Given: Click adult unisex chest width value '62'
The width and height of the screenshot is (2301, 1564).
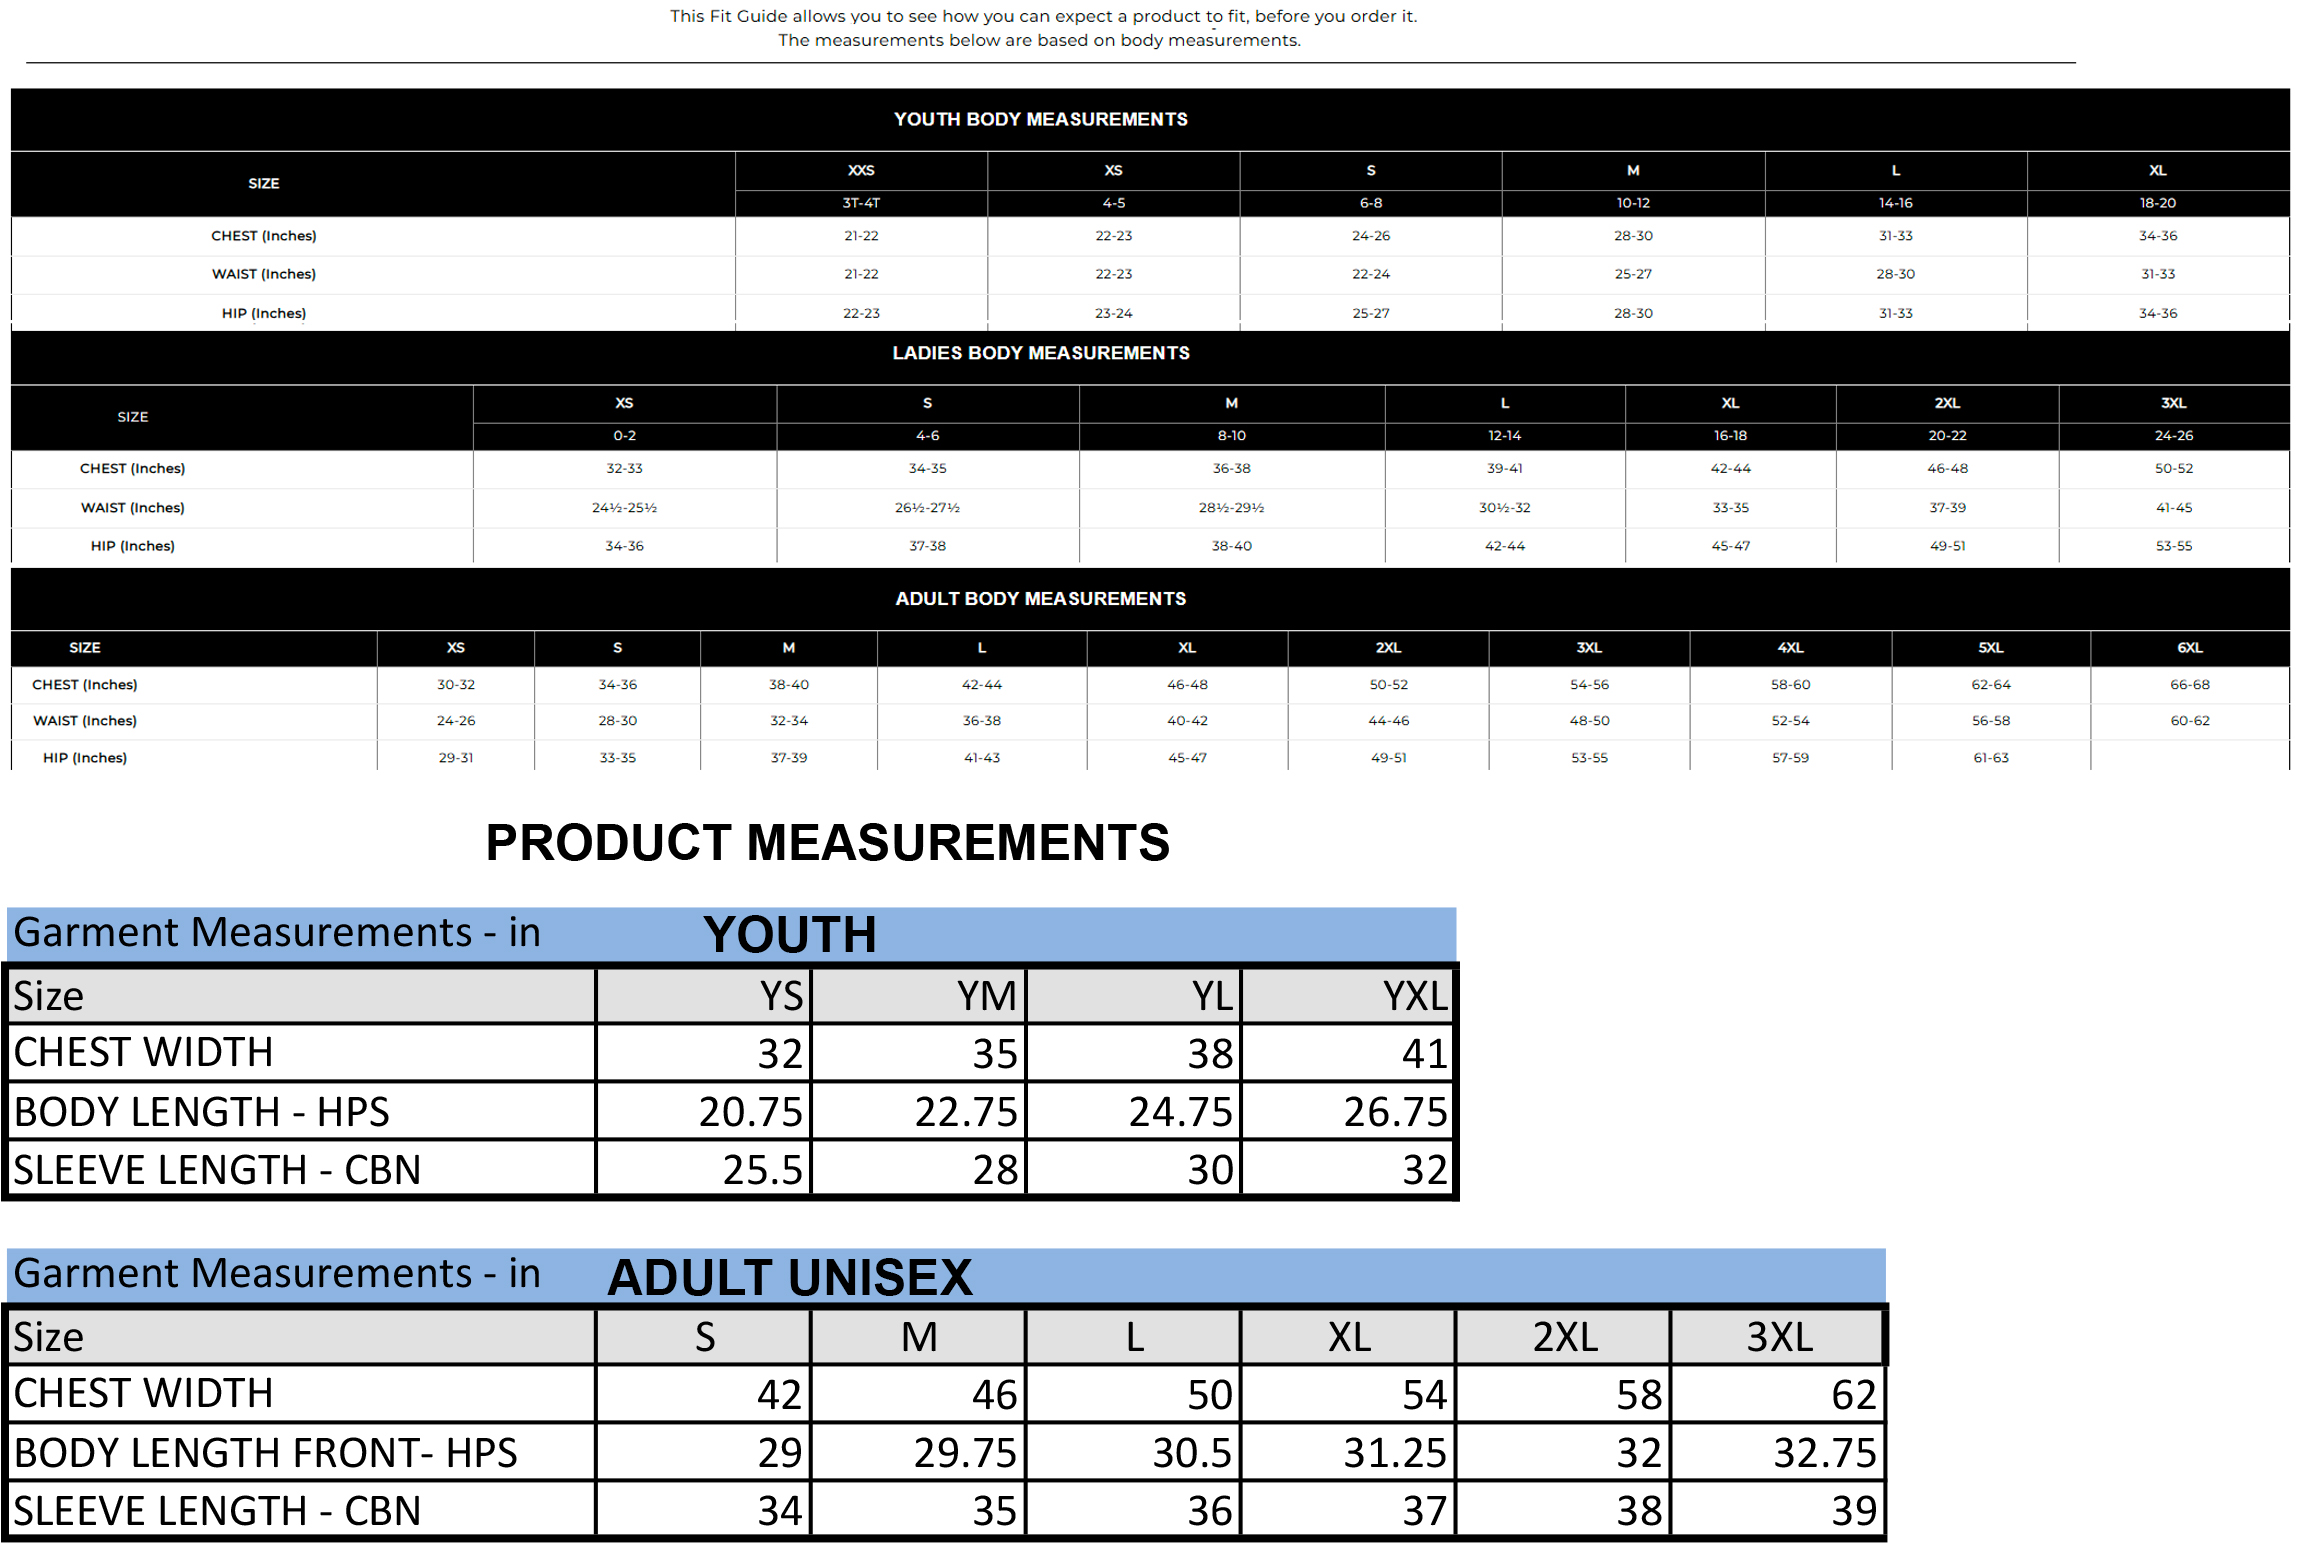Looking at the screenshot, I should 1853,1395.
